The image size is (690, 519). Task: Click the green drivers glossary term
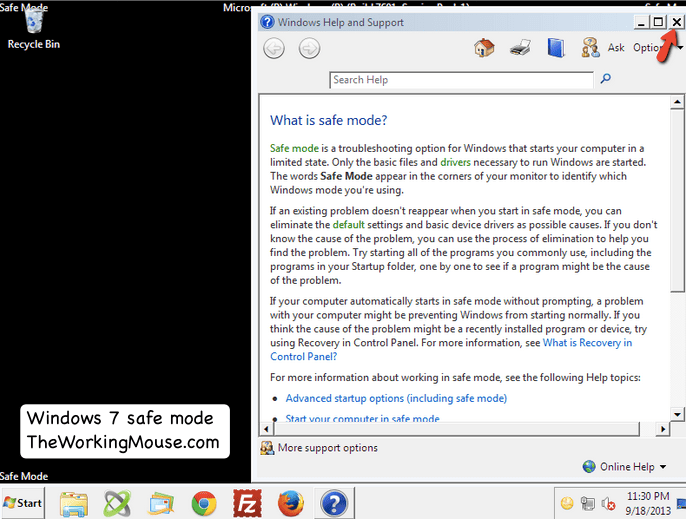tap(455, 162)
